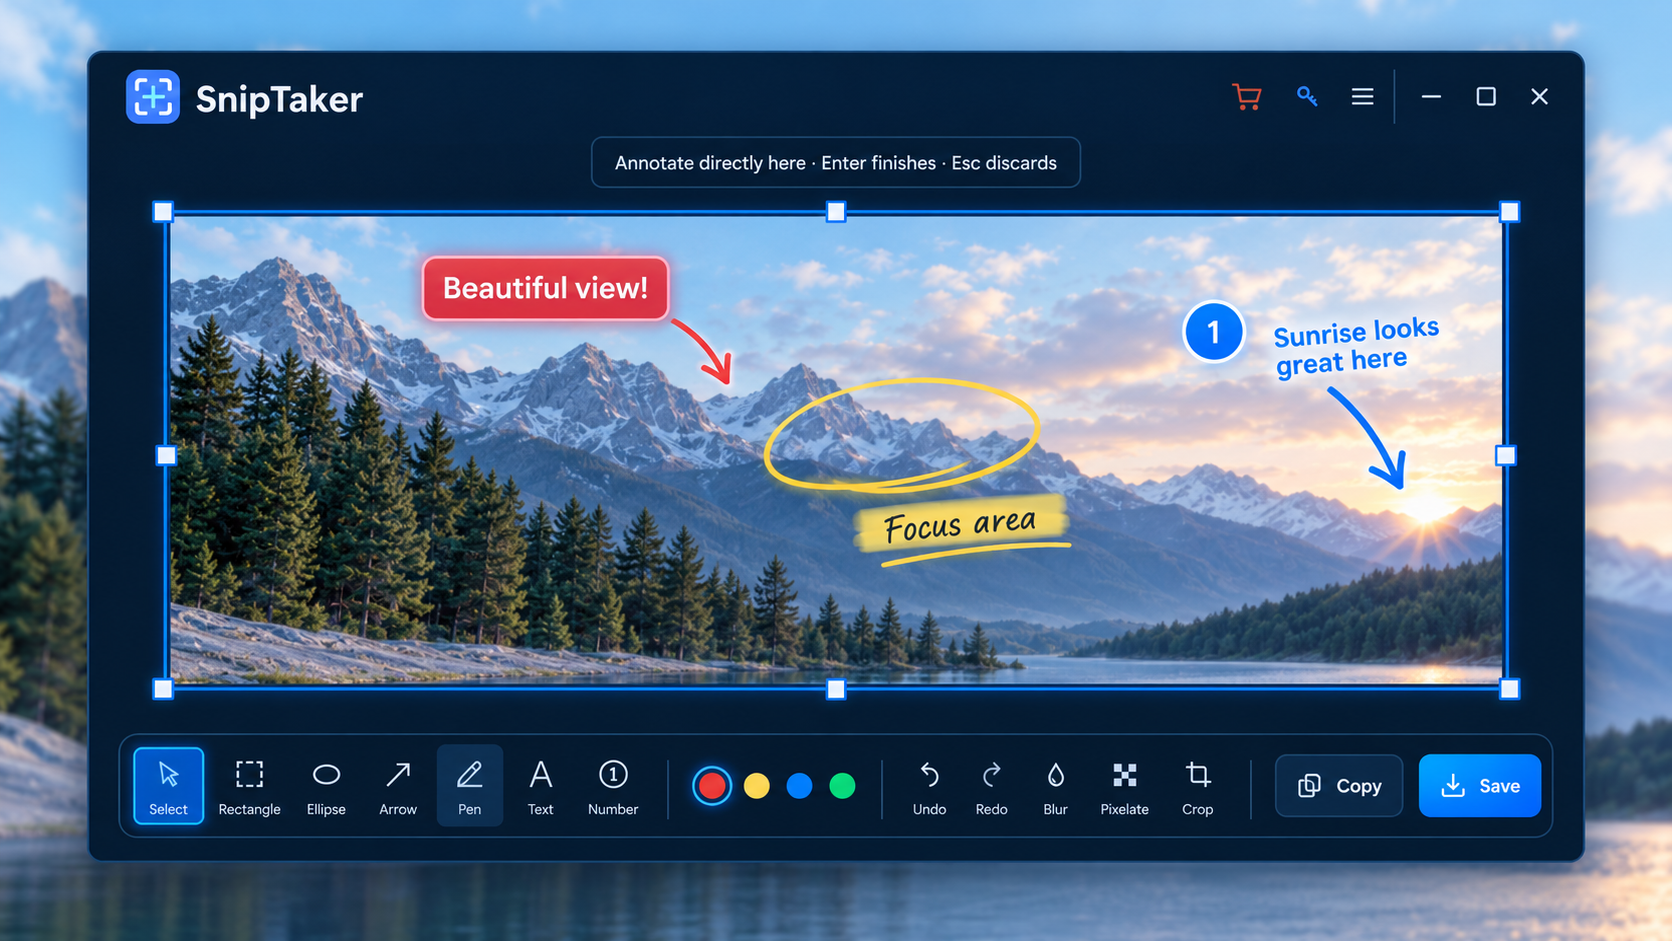The image size is (1672, 941).
Task: Switch to the Pen tool
Action: (469, 786)
